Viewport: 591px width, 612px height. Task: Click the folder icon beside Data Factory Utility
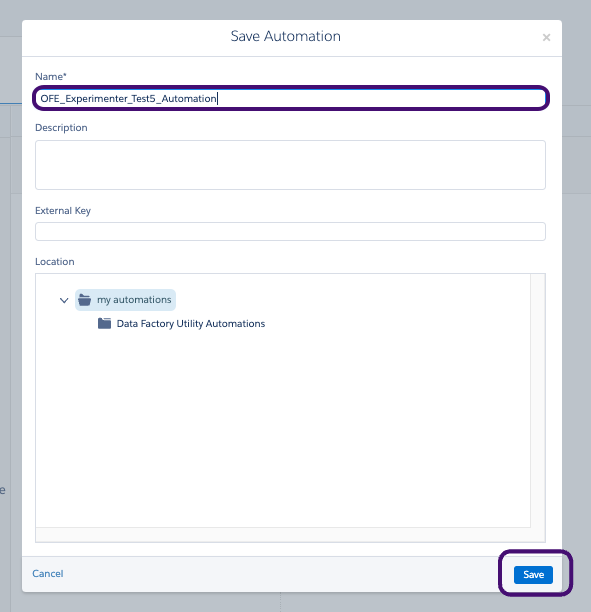[x=104, y=324]
